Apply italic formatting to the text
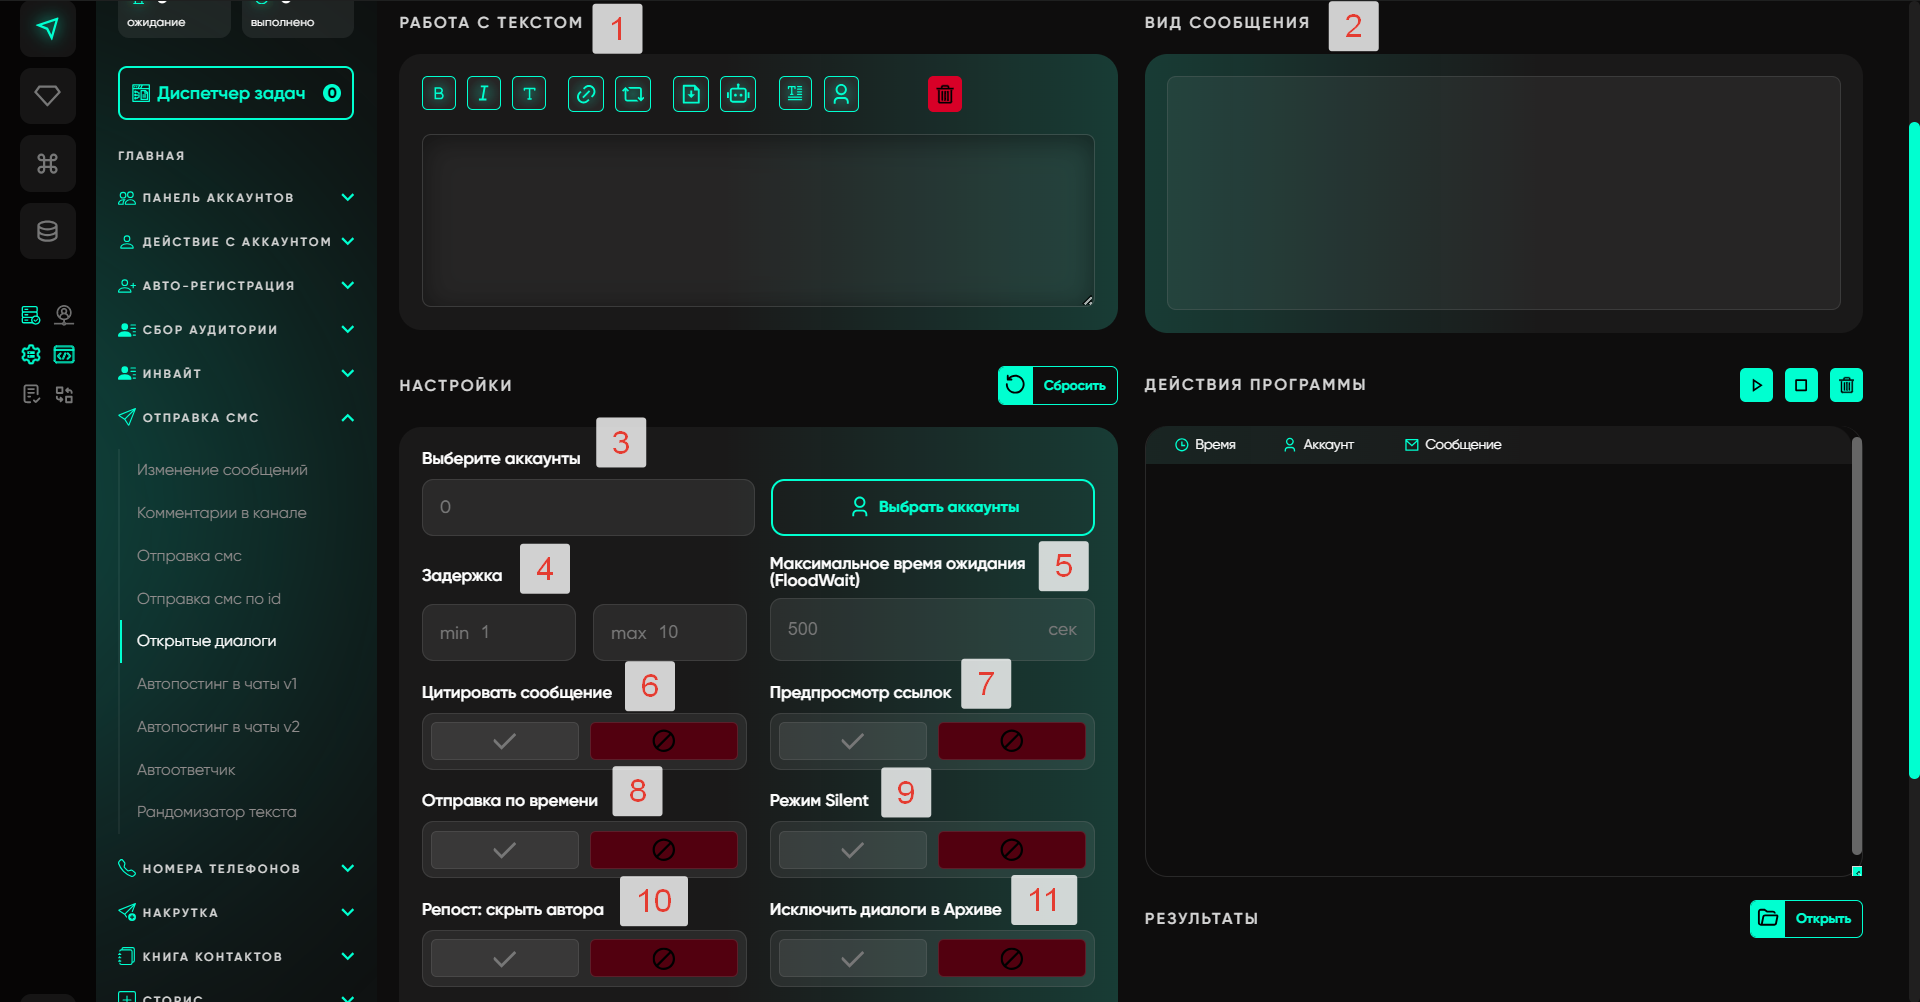The height and width of the screenshot is (1002, 1920). pyautogui.click(x=483, y=94)
